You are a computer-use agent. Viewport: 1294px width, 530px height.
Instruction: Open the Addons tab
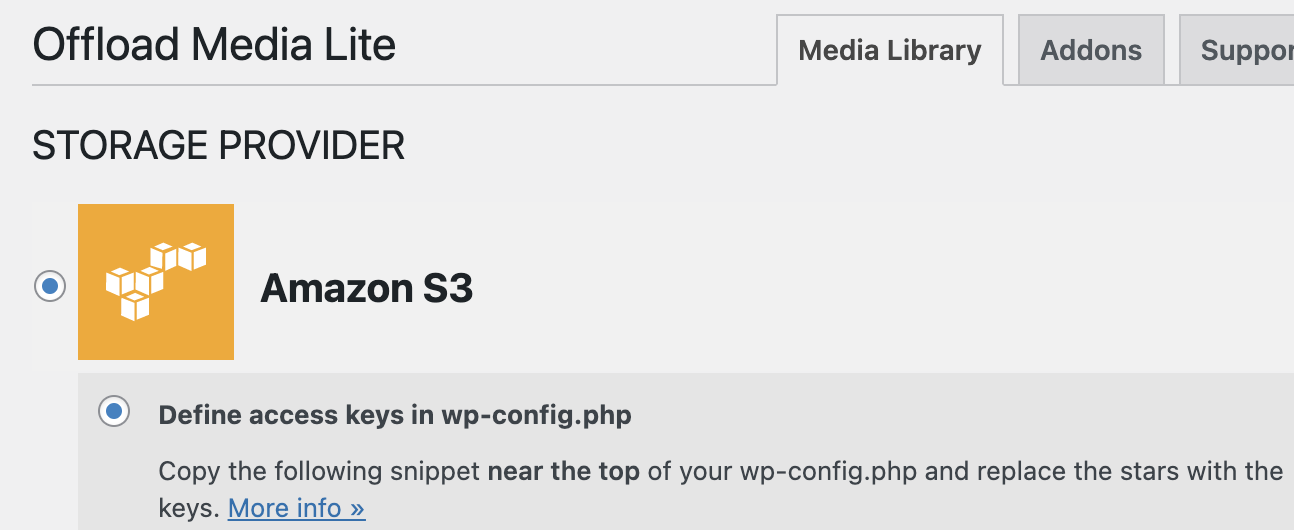click(x=1090, y=50)
